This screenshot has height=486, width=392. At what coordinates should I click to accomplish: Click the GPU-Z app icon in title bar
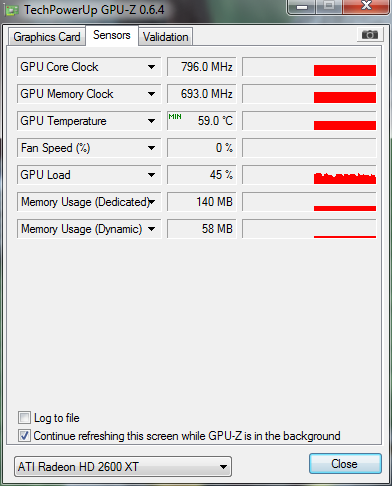click(12, 11)
